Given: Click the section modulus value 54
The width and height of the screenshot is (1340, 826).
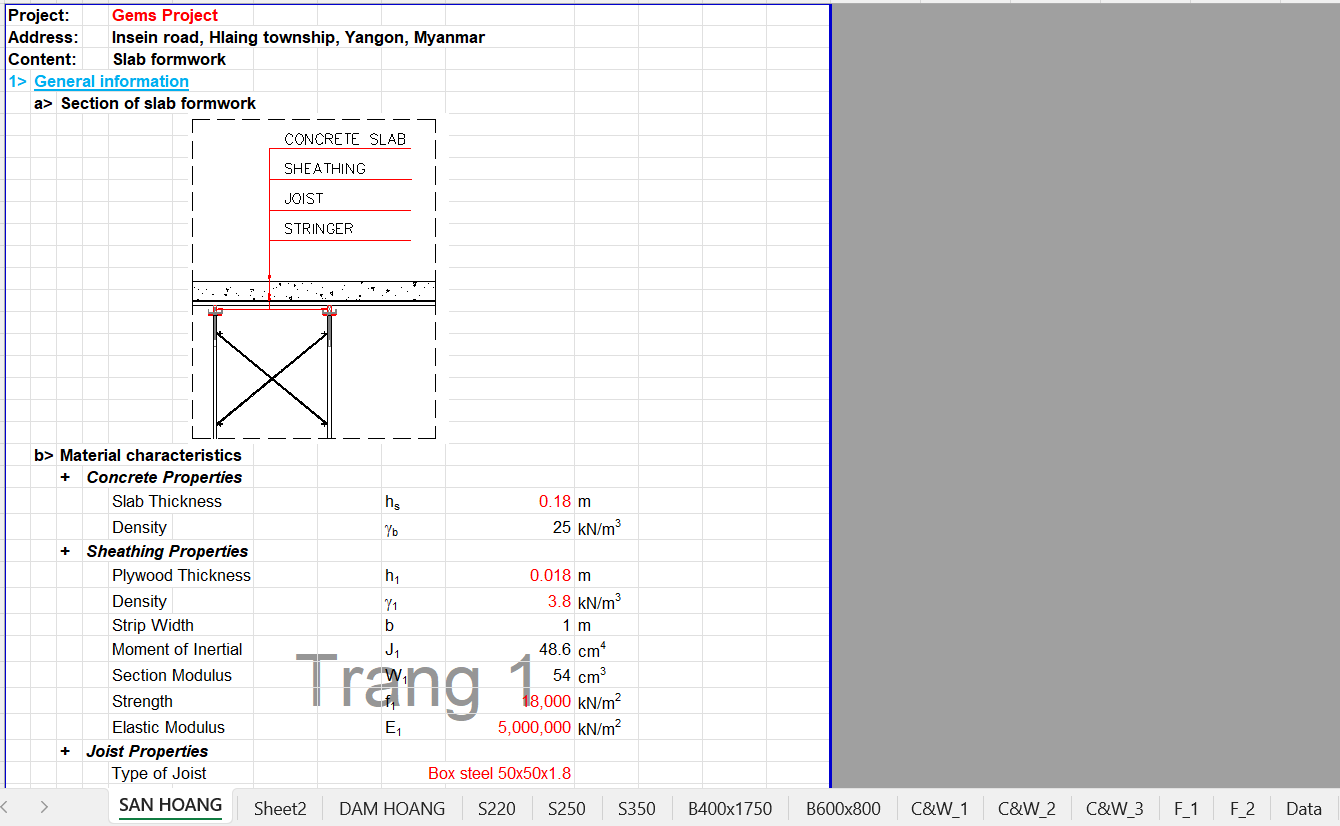Looking at the screenshot, I should click(562, 675).
